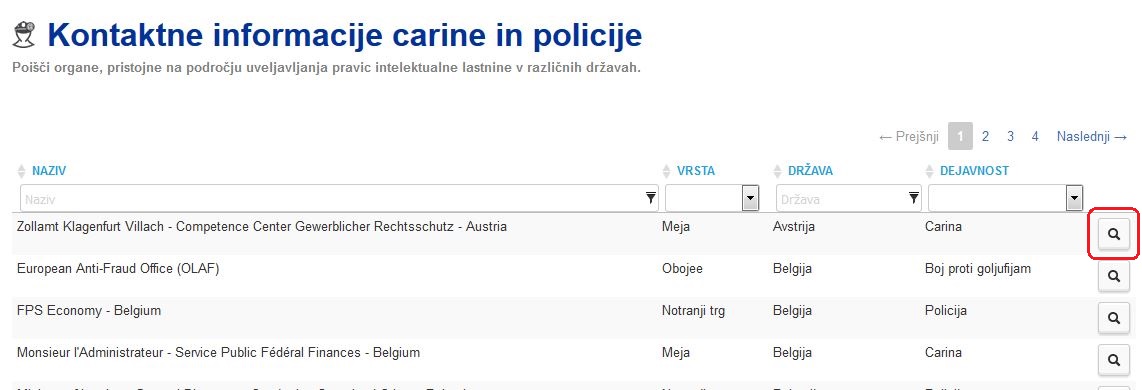The width and height of the screenshot is (1142, 390).
Task: Focus the Naziv filter text field
Action: pyautogui.click(x=339, y=198)
